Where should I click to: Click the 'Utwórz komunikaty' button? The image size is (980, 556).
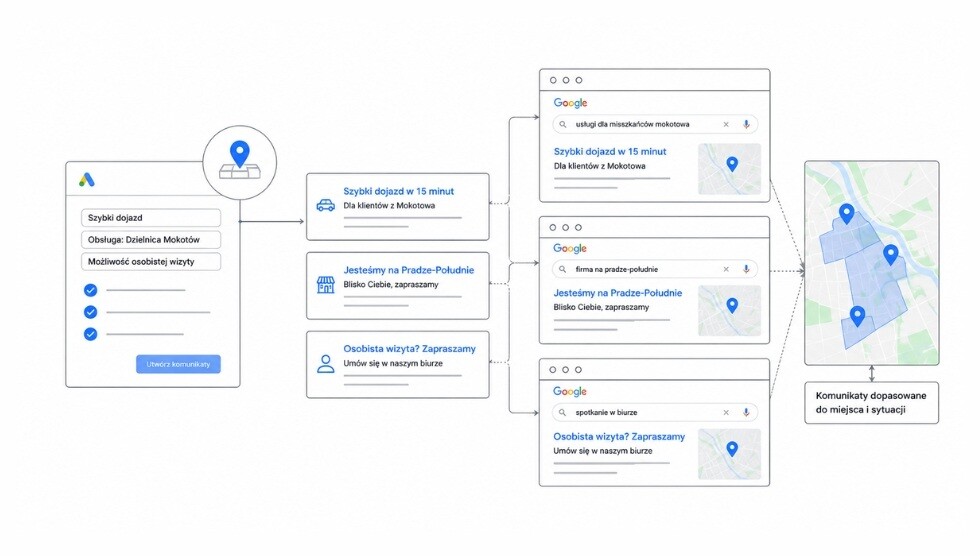click(178, 364)
